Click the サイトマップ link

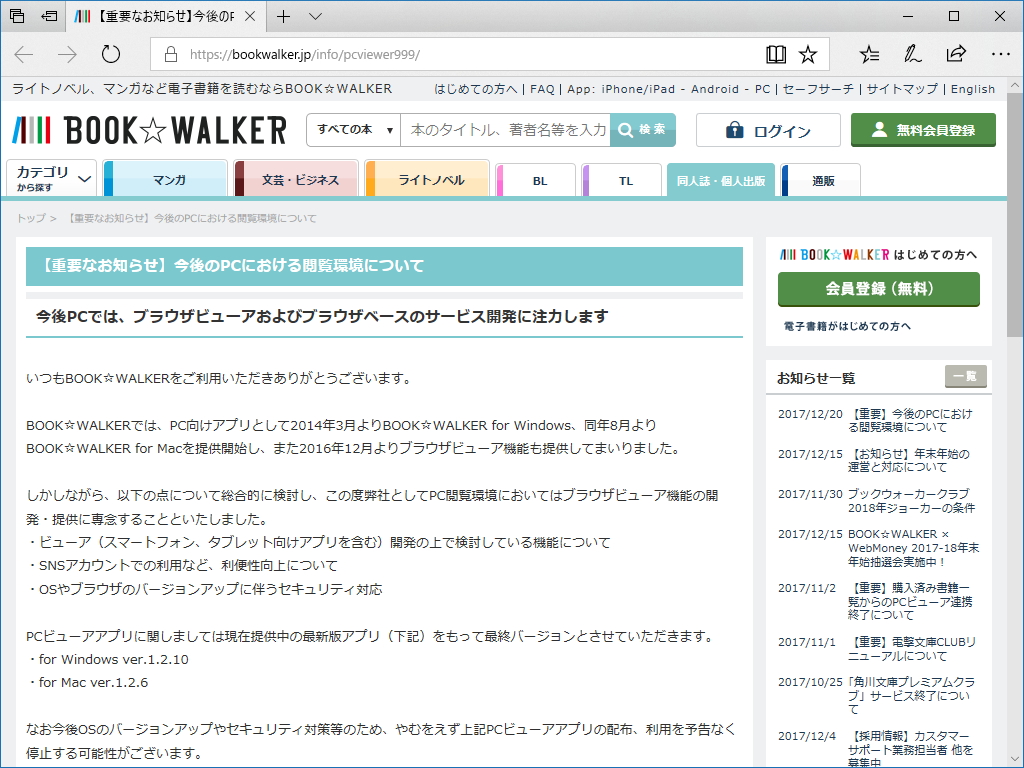(902, 89)
